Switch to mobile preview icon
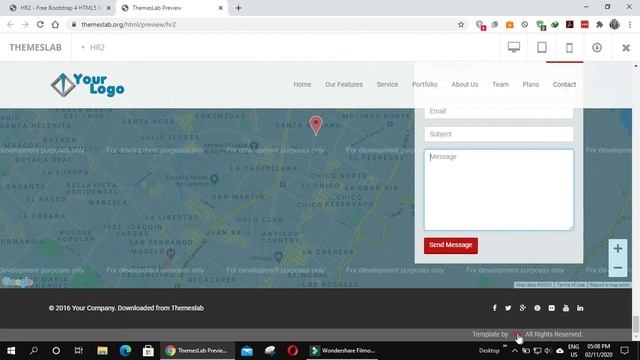Screen dimensions: 640x360 [569, 48]
